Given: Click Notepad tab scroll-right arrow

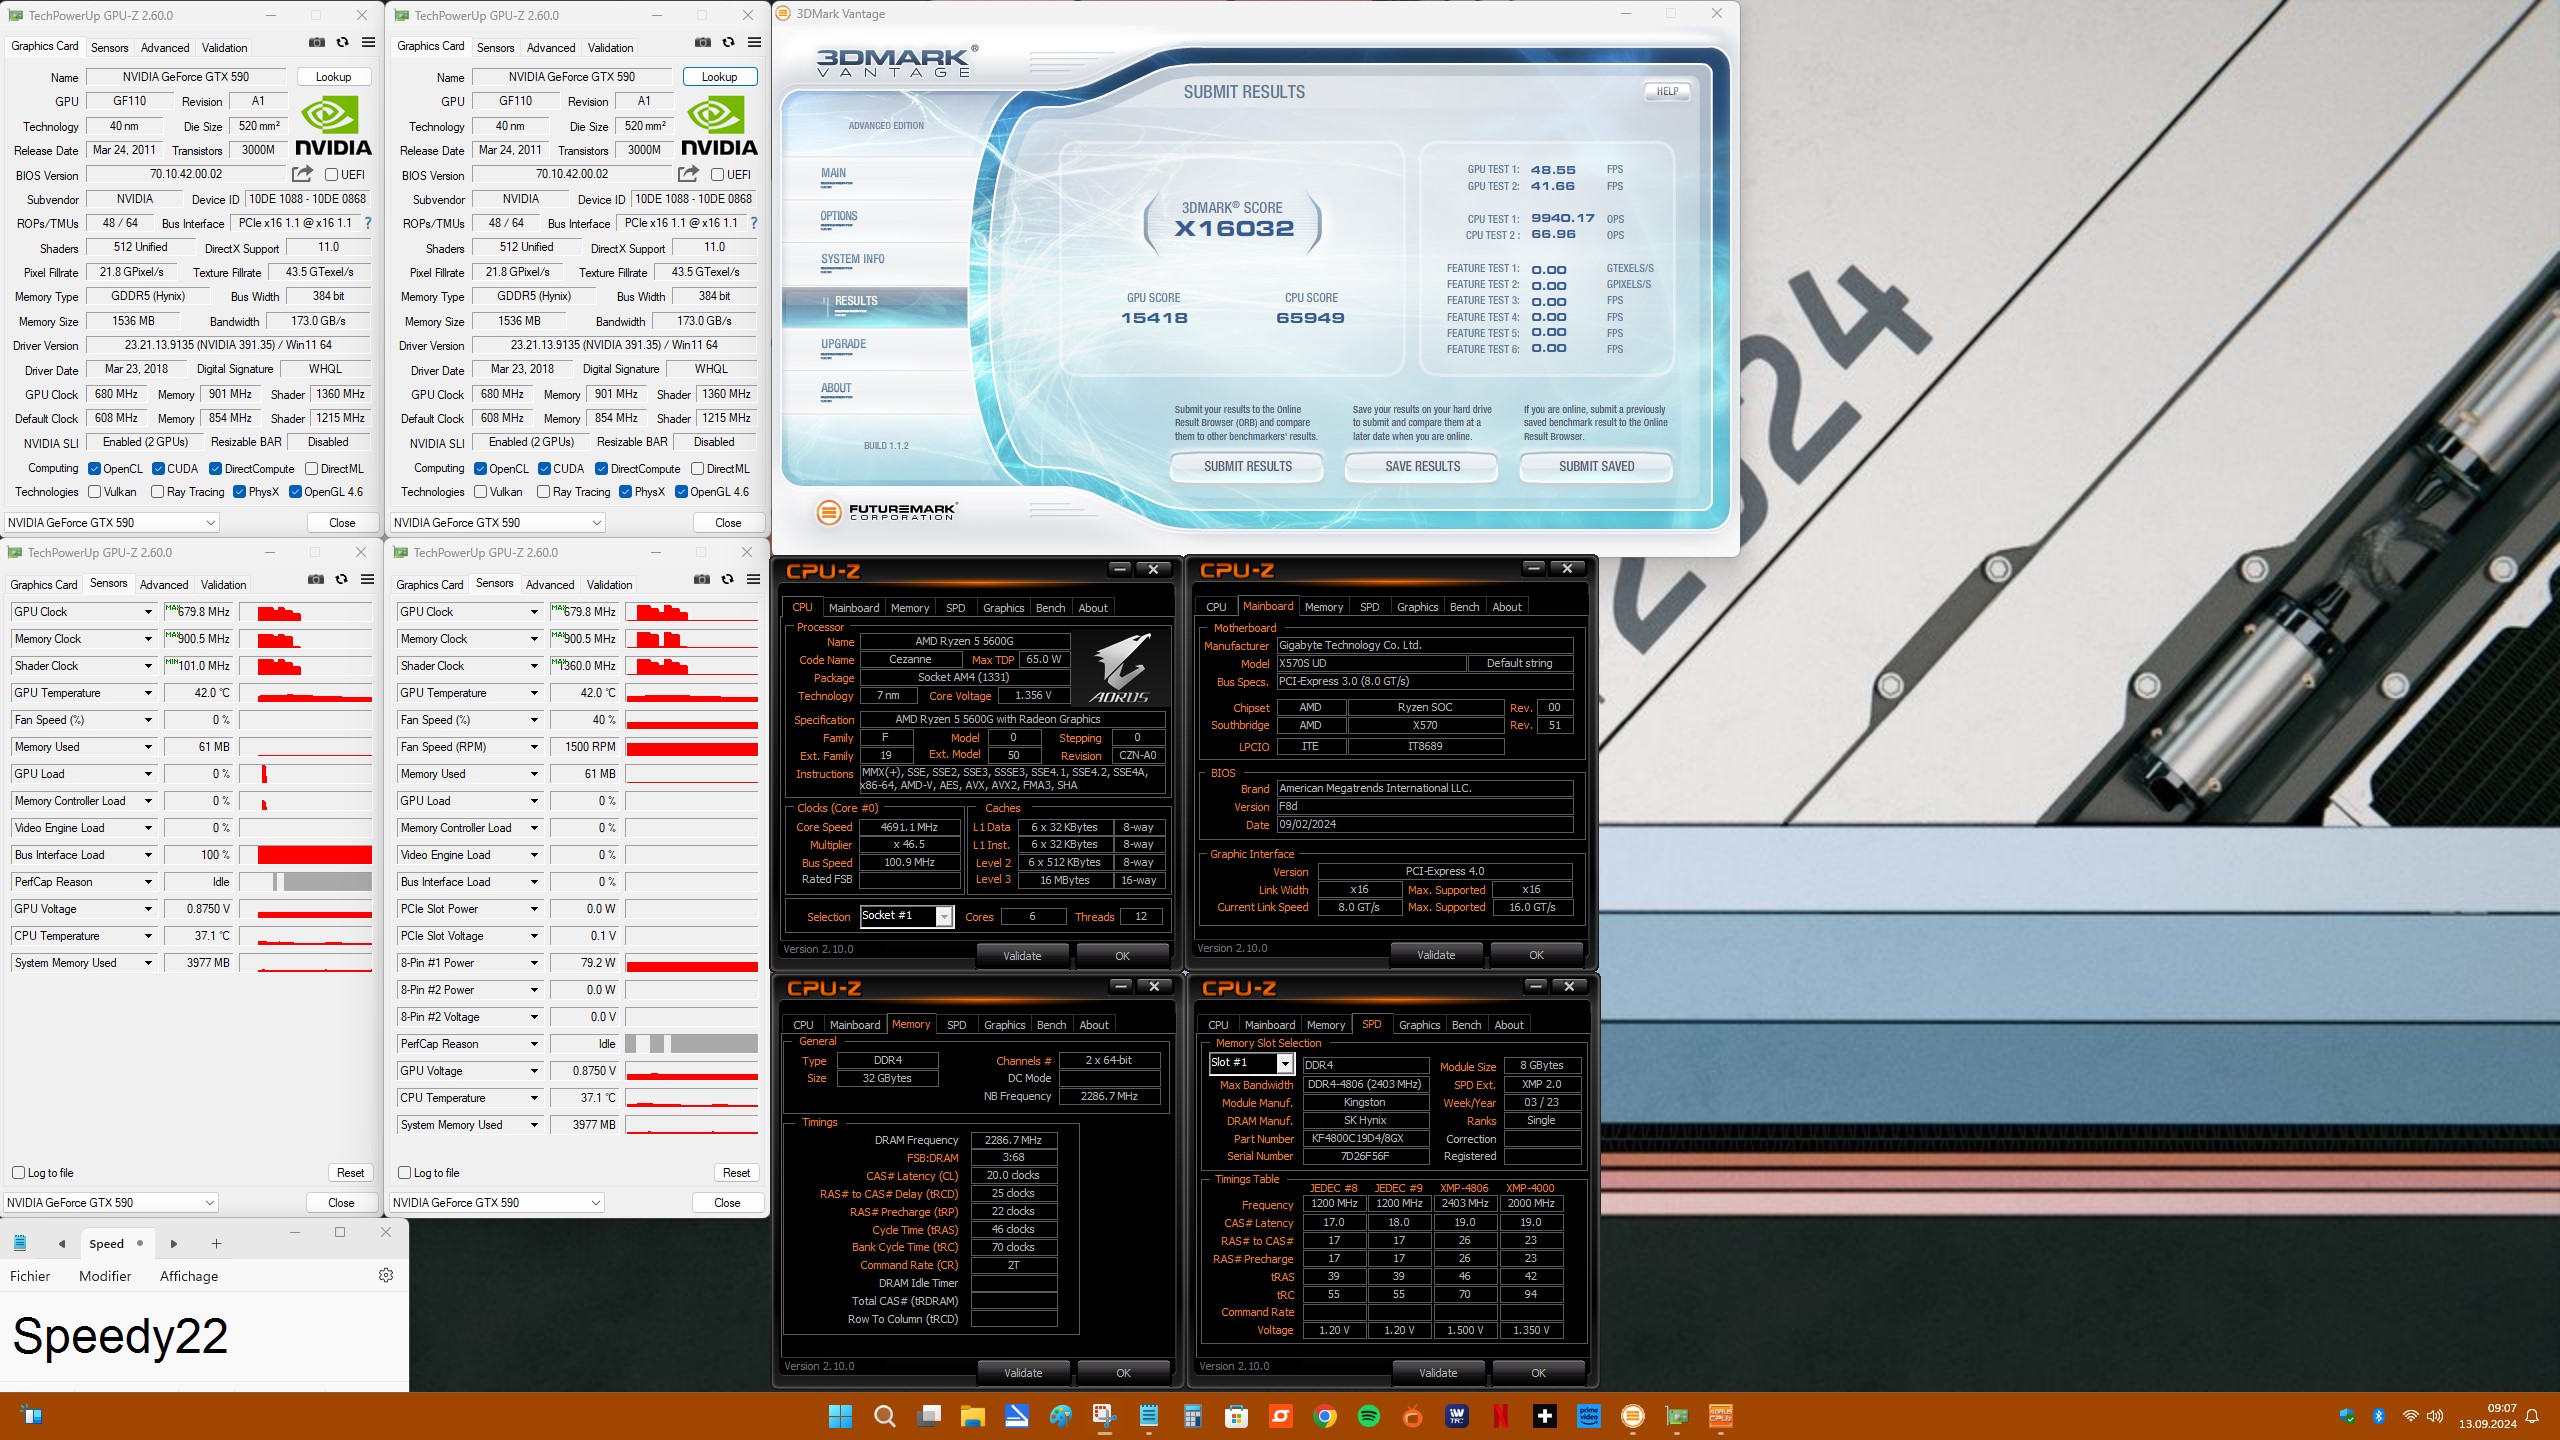Looking at the screenshot, I should [x=173, y=1244].
